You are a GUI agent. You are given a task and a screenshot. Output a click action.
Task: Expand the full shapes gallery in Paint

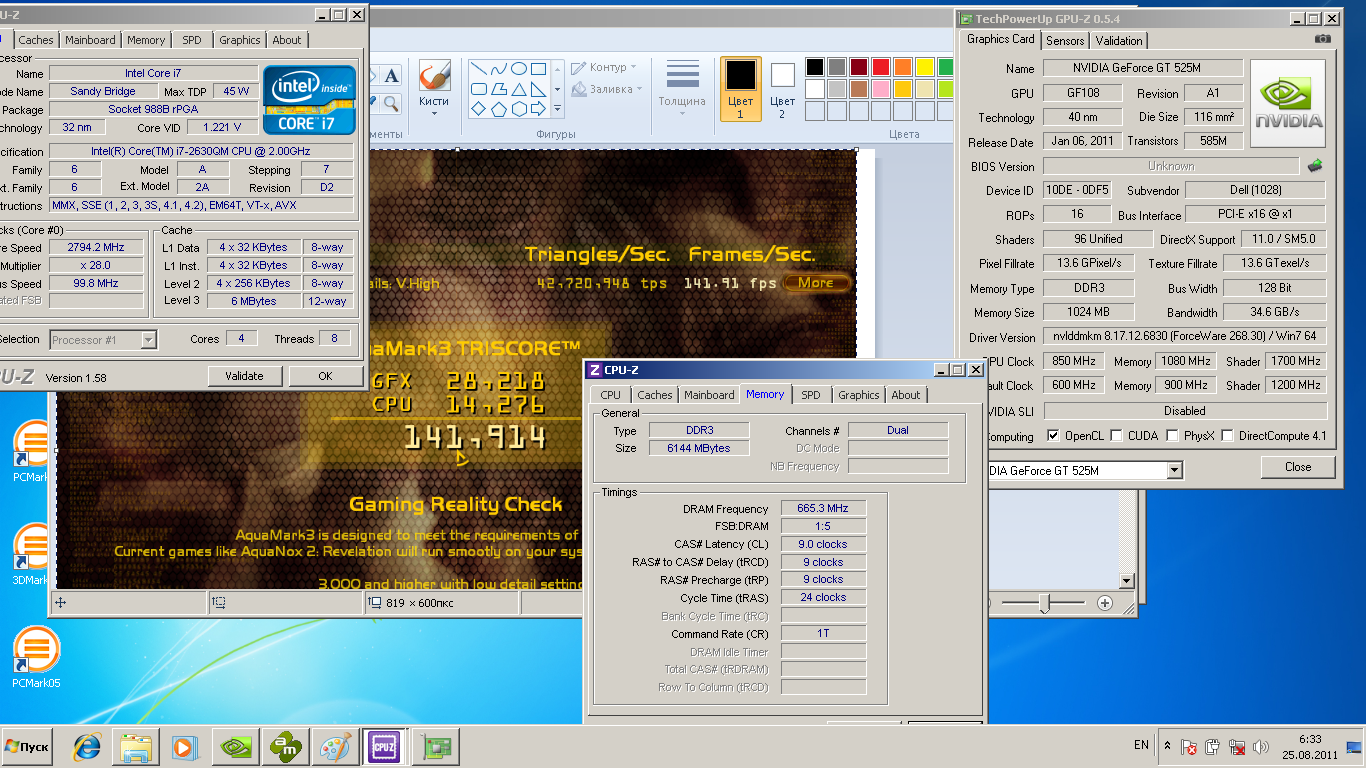click(557, 109)
